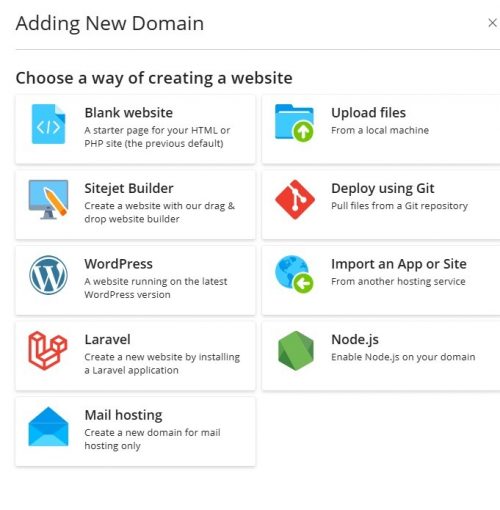The width and height of the screenshot is (500, 510).
Task: Close the Adding New Domain dialog
Action: [492, 23]
